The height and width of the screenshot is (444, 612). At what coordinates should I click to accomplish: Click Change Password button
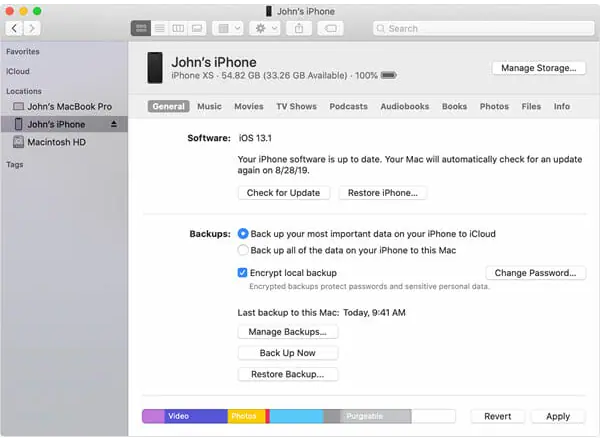(536, 273)
